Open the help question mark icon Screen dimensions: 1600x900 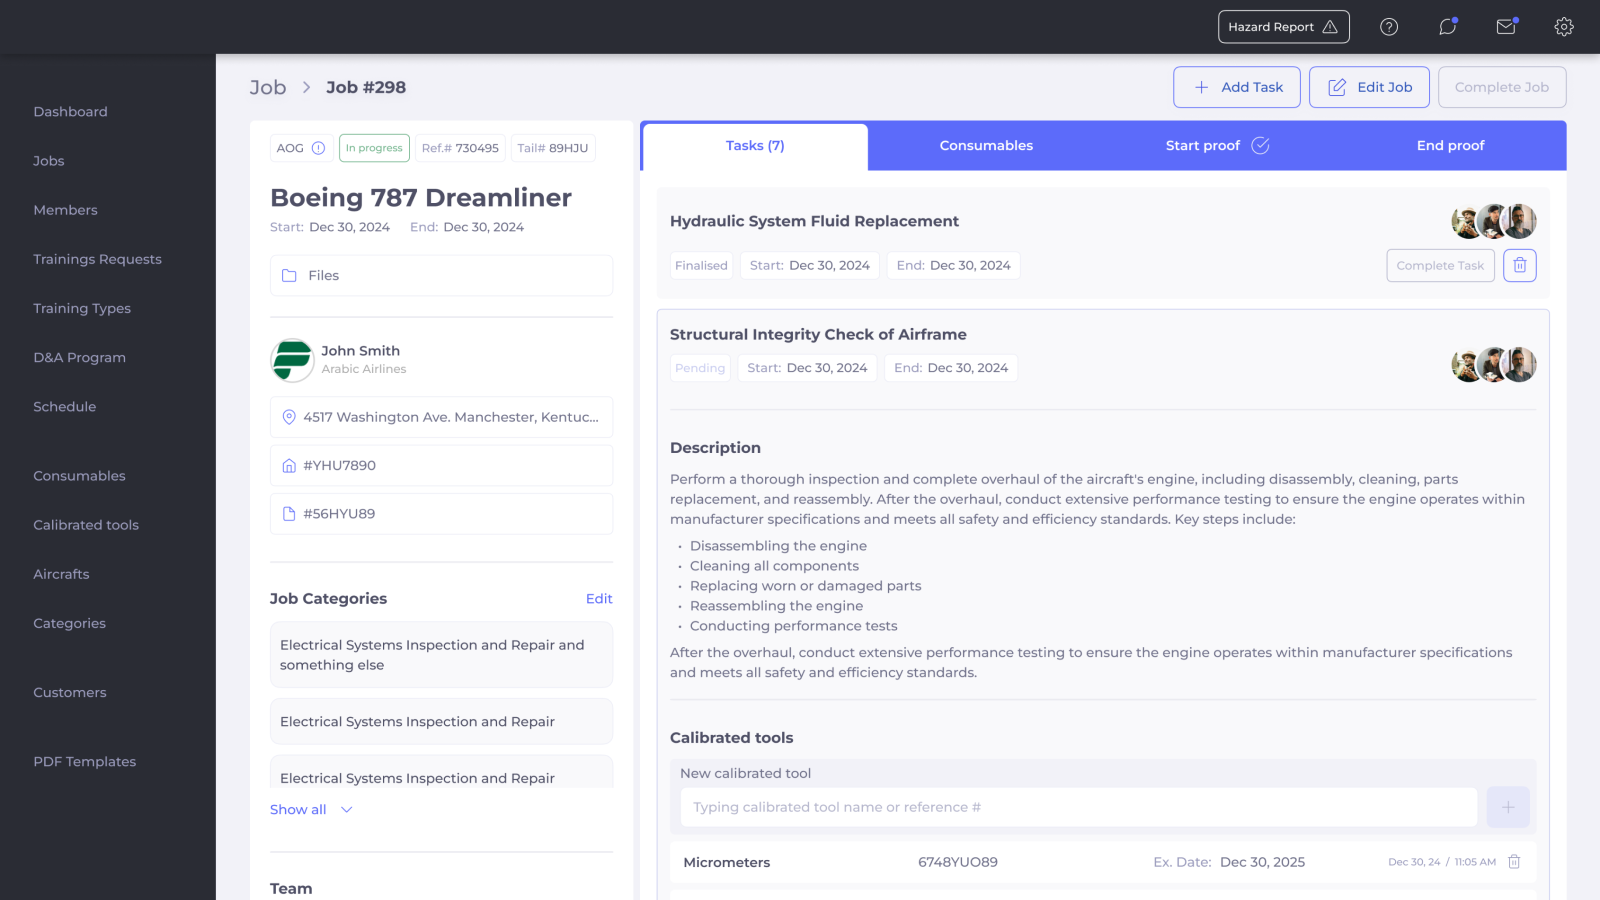click(x=1389, y=27)
